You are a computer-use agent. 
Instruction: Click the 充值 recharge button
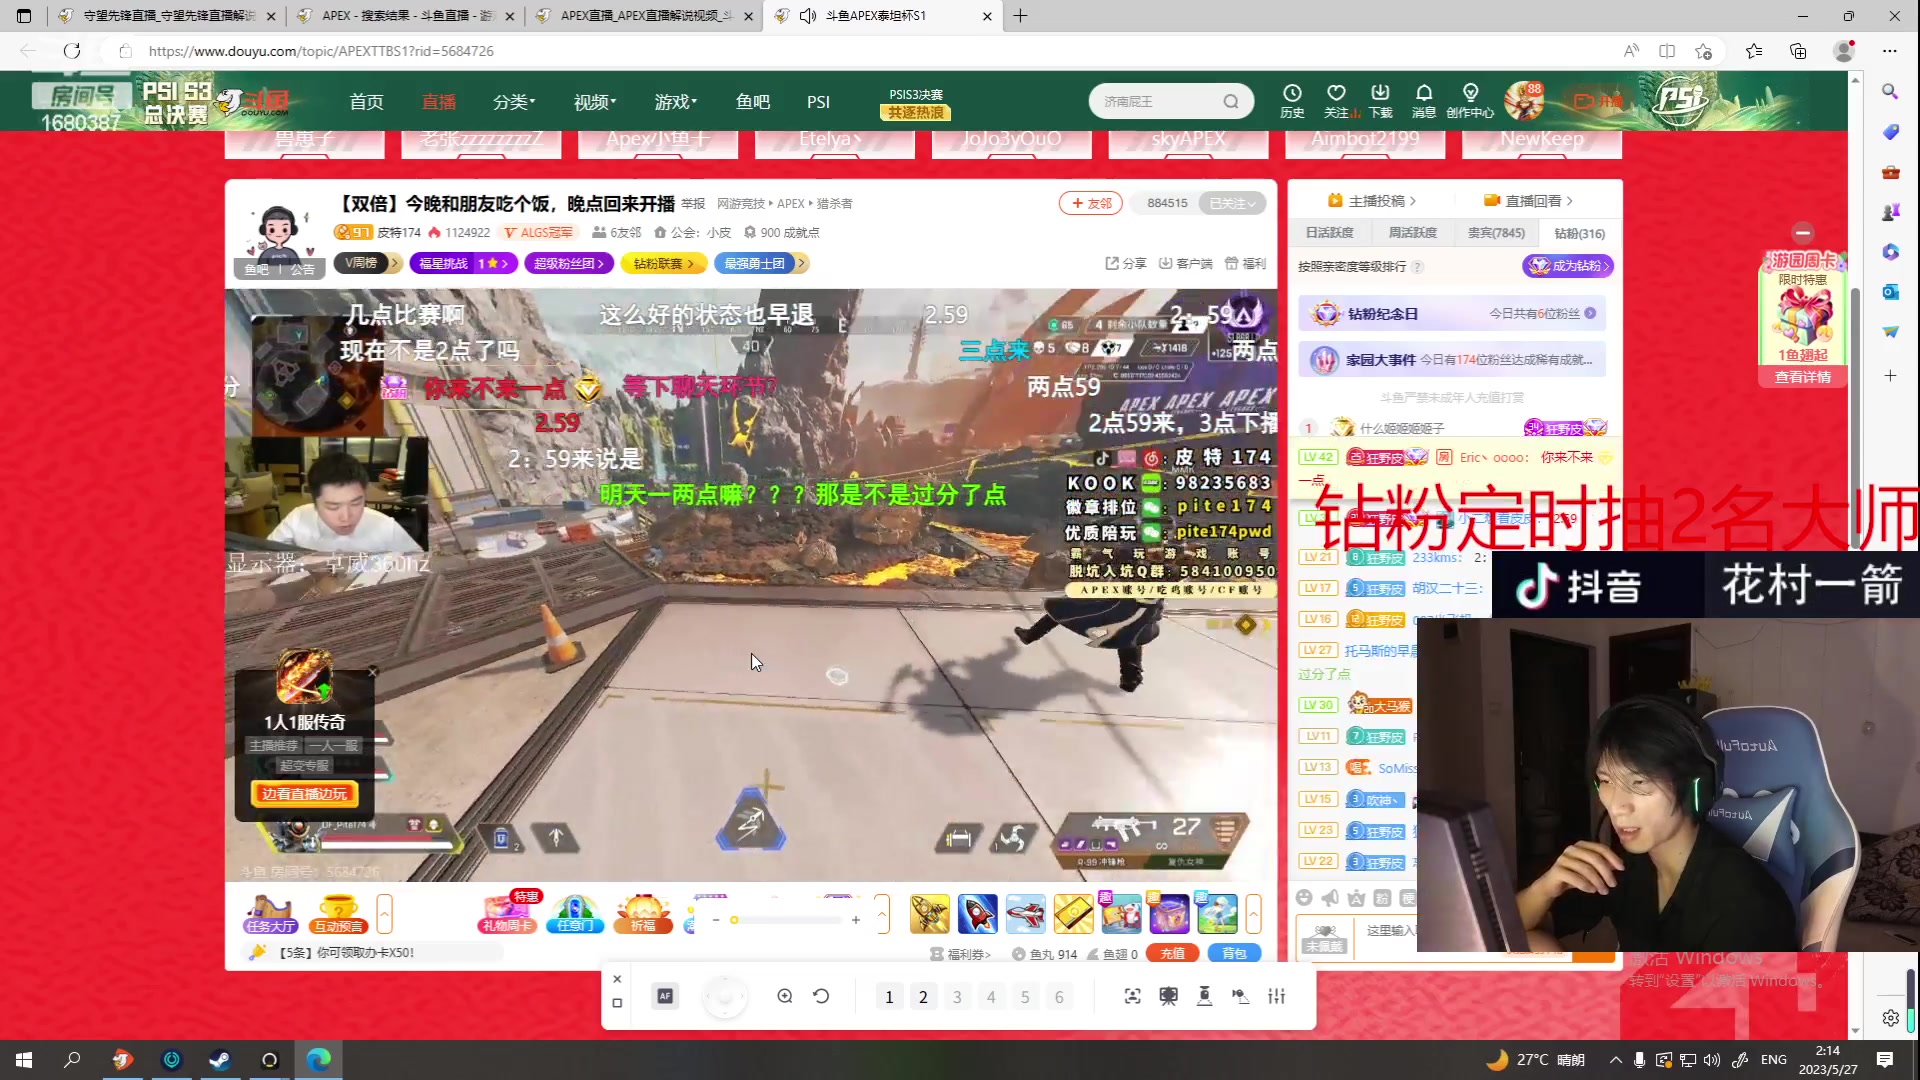[1172, 954]
